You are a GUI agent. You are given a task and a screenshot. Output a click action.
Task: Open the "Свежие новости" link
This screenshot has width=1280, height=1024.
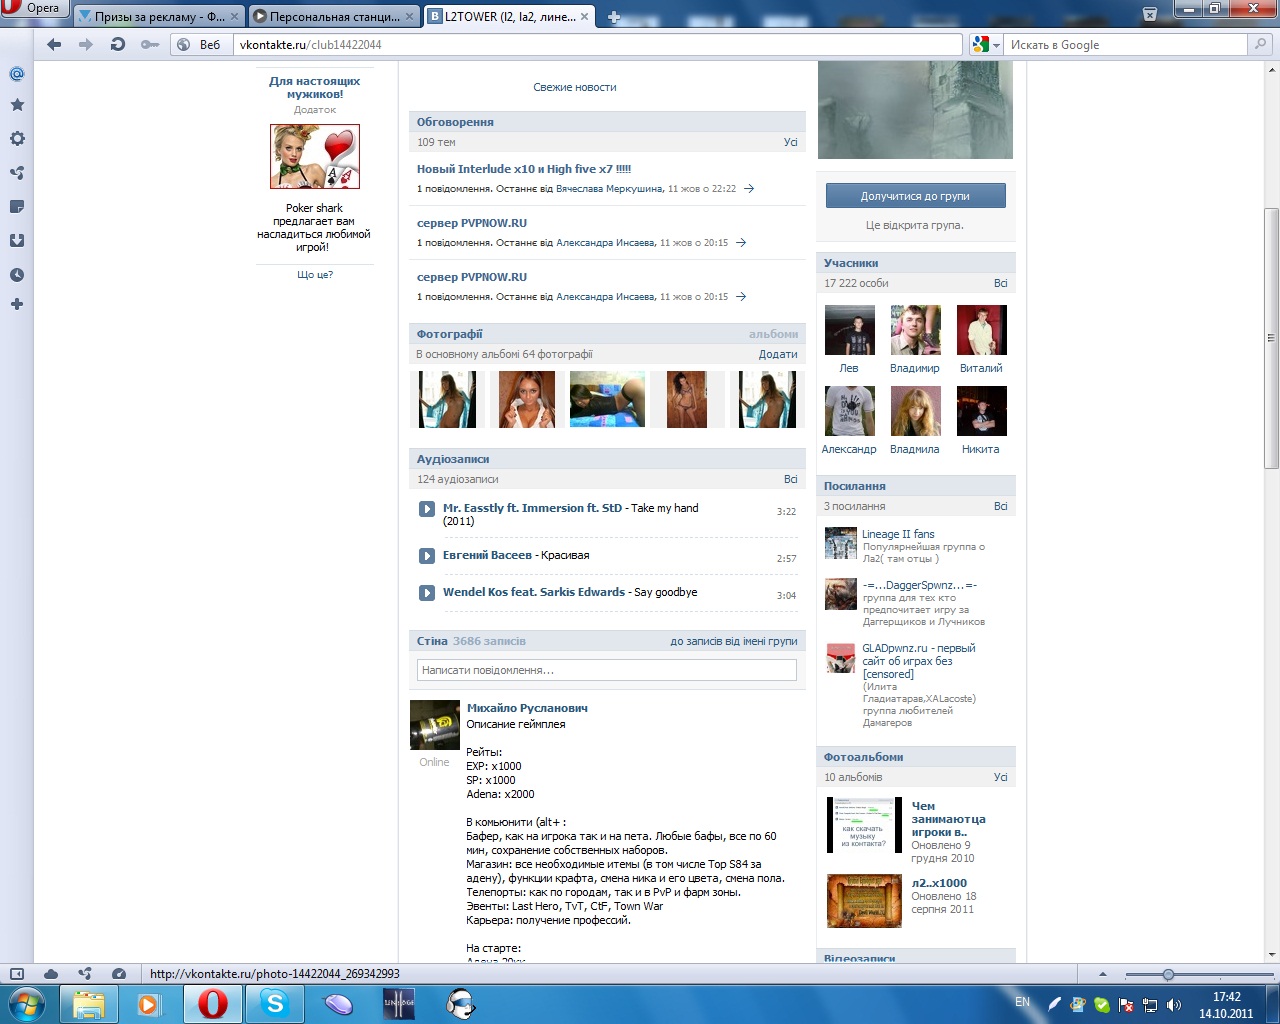575,87
